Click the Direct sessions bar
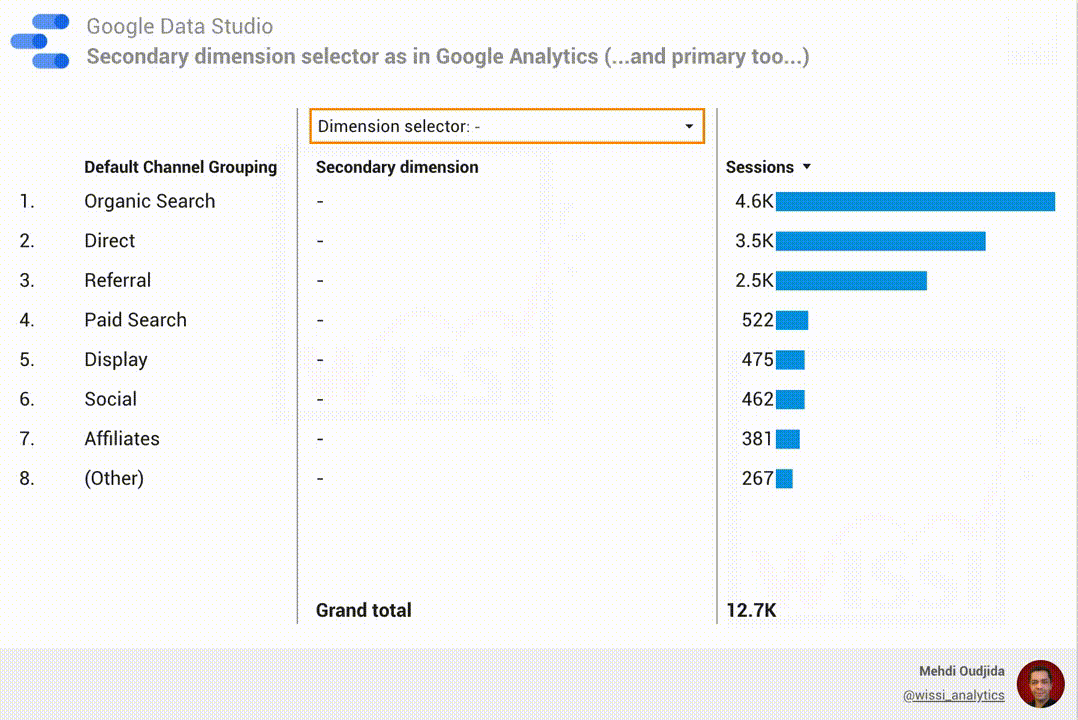 [x=880, y=241]
